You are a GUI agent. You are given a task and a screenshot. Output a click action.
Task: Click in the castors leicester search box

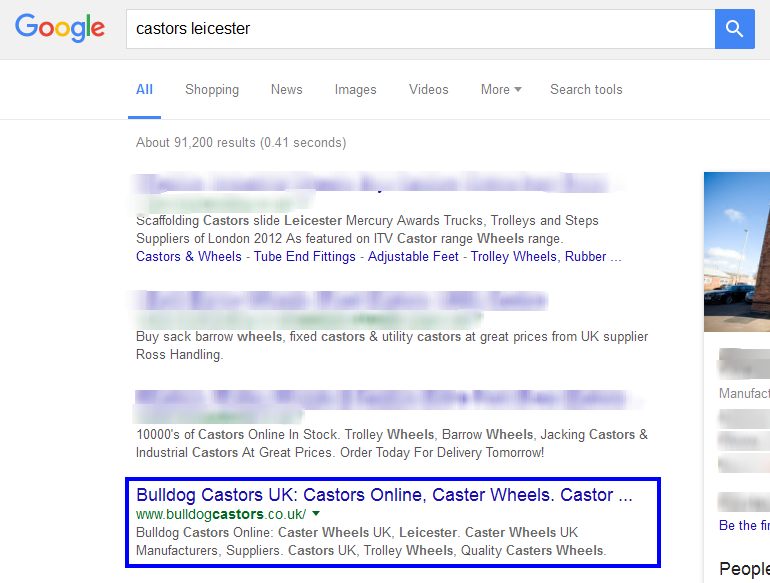tap(420, 29)
